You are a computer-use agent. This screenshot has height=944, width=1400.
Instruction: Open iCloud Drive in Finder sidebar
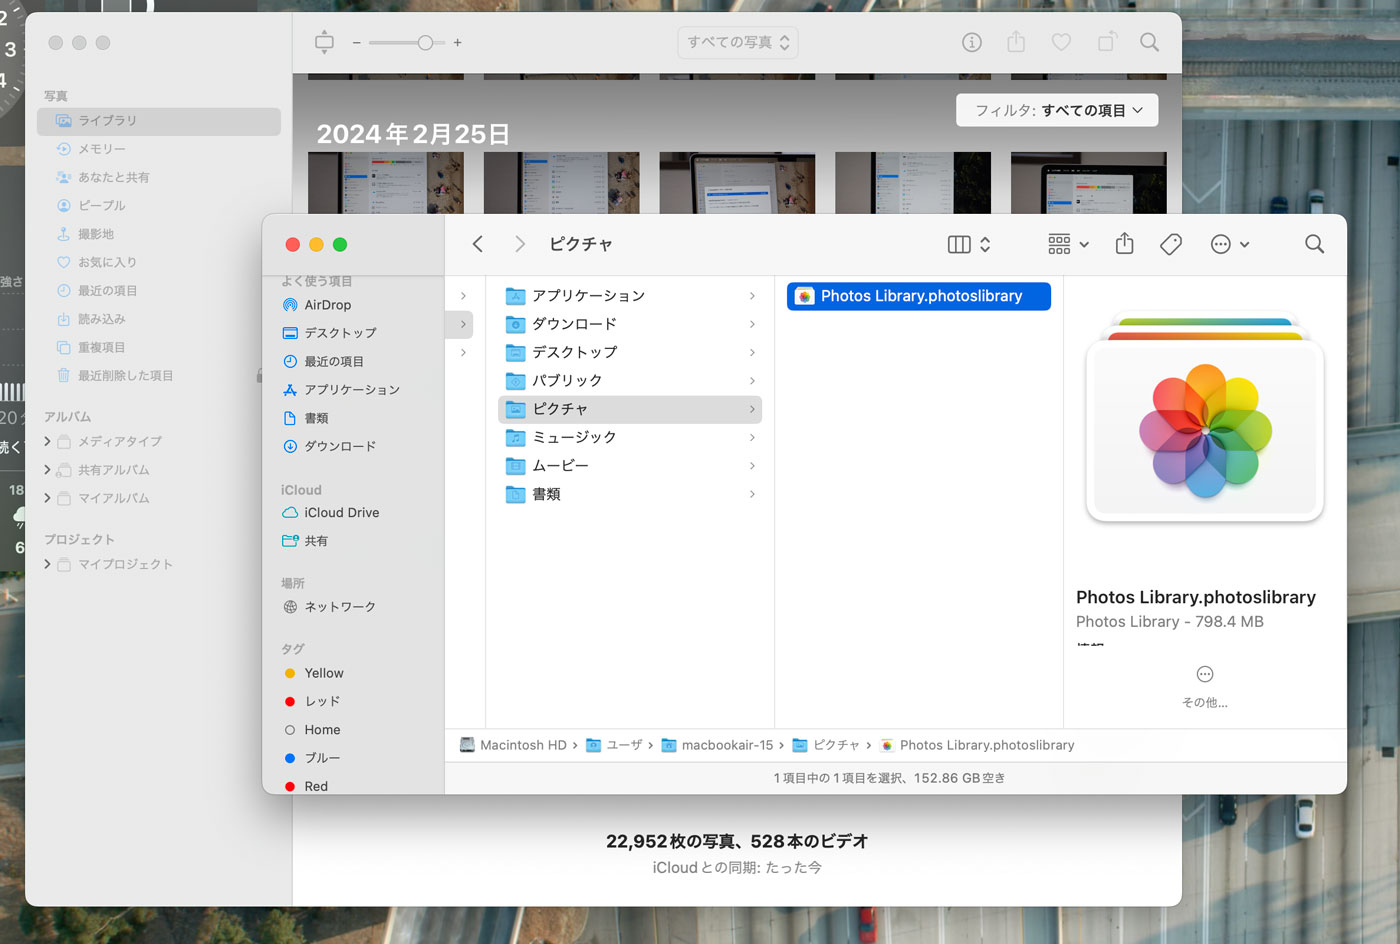tap(341, 512)
